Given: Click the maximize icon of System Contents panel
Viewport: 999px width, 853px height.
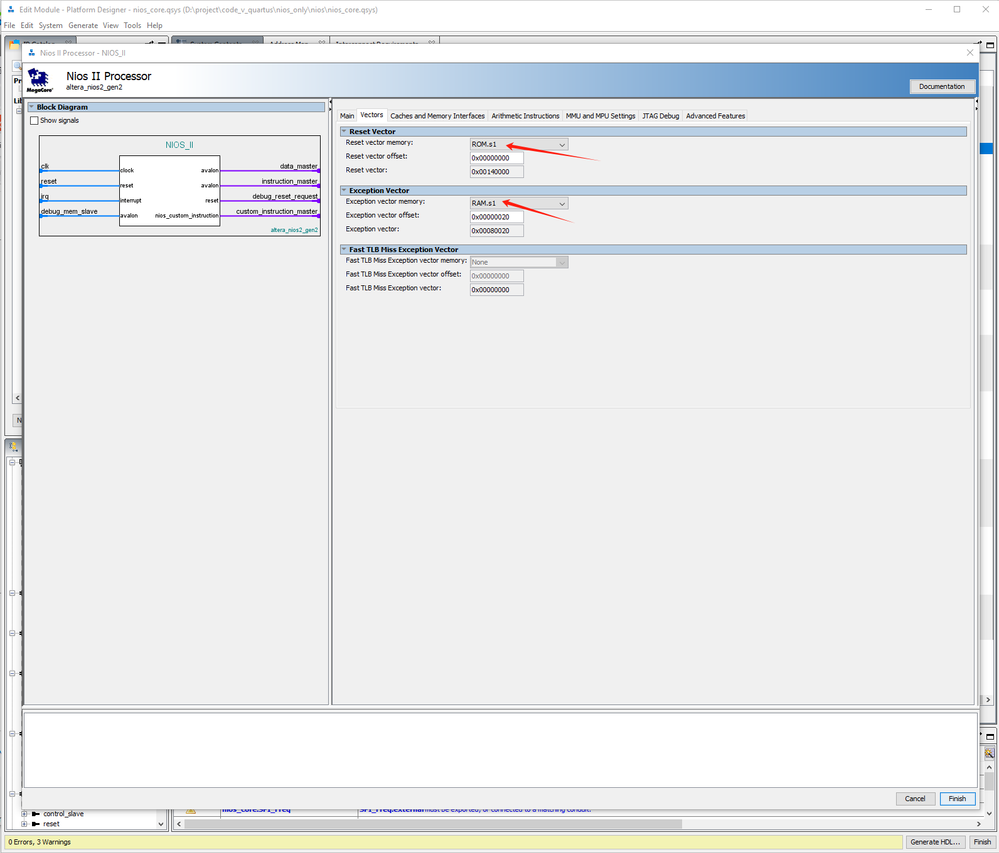Looking at the screenshot, I should click(x=990, y=45).
